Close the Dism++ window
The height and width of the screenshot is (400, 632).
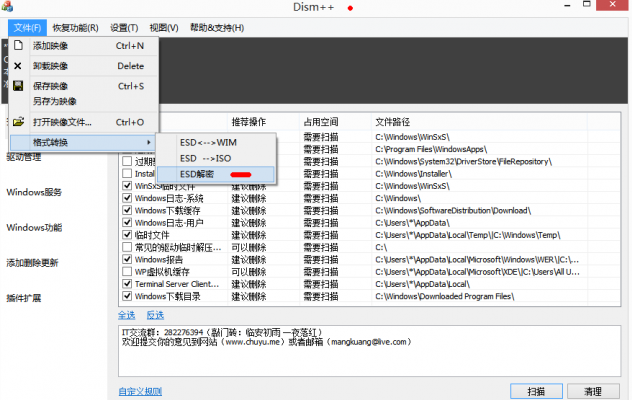tap(613, 5)
